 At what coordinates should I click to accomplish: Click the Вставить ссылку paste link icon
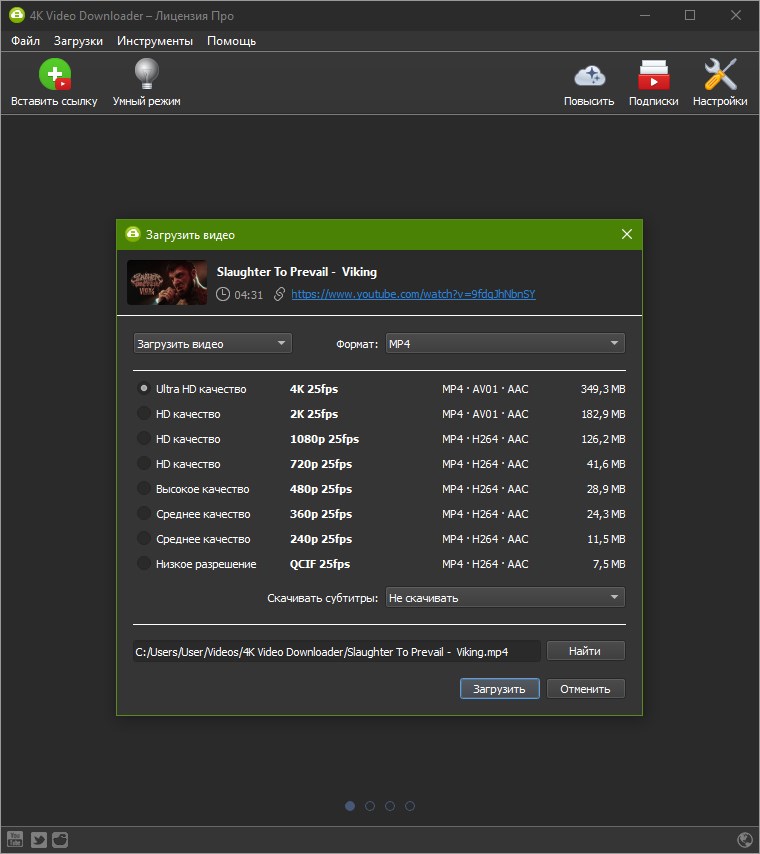(x=54, y=74)
